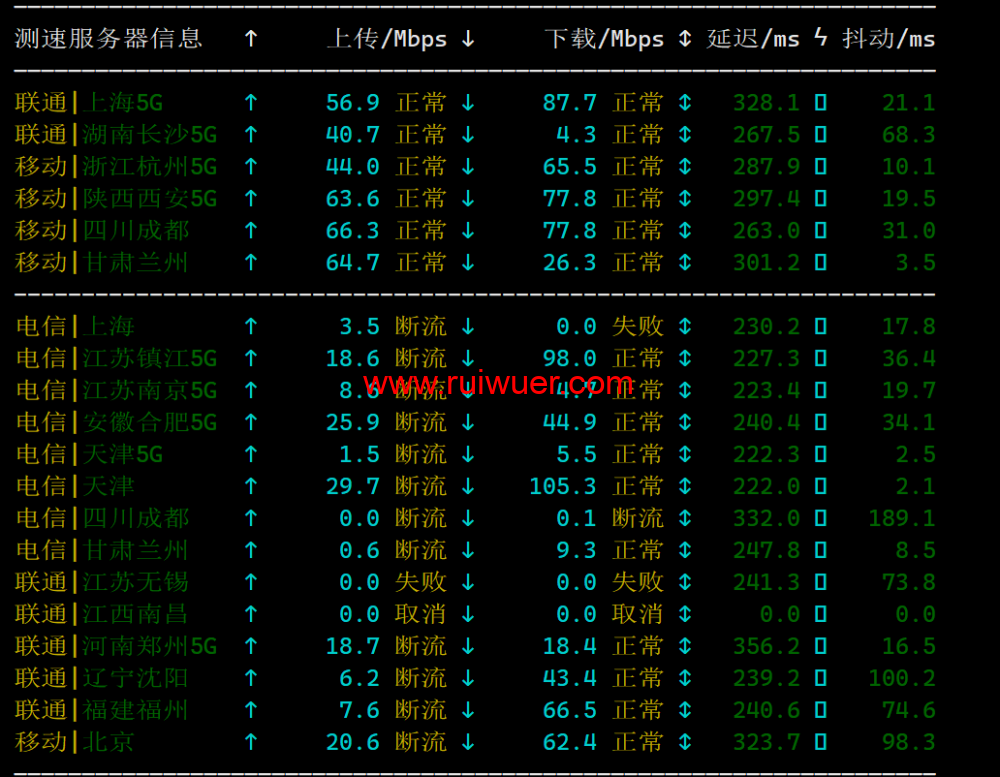Click the upload arrow in 联通 上海5G row
This screenshot has width=1000, height=777.
250,103
